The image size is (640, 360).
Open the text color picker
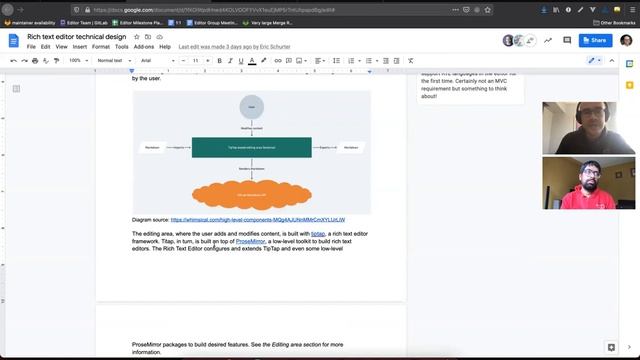click(252, 61)
